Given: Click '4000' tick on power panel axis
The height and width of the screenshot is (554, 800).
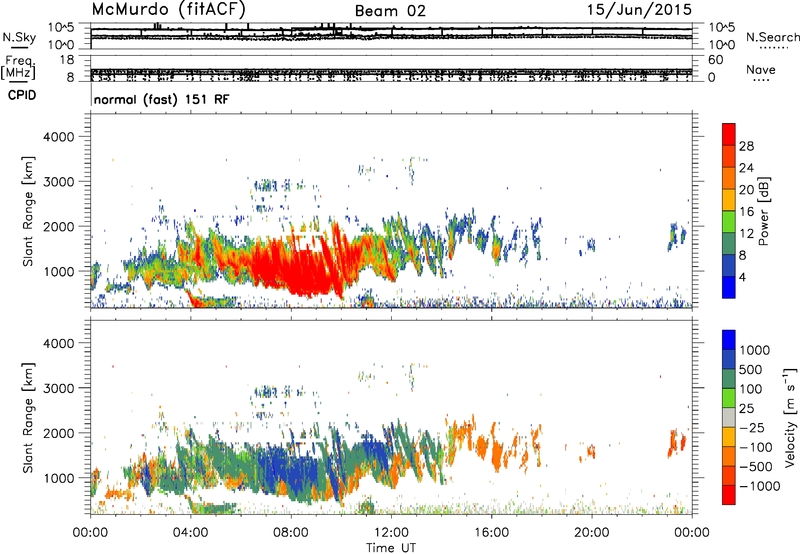Looking at the screenshot, I should 58,137.
